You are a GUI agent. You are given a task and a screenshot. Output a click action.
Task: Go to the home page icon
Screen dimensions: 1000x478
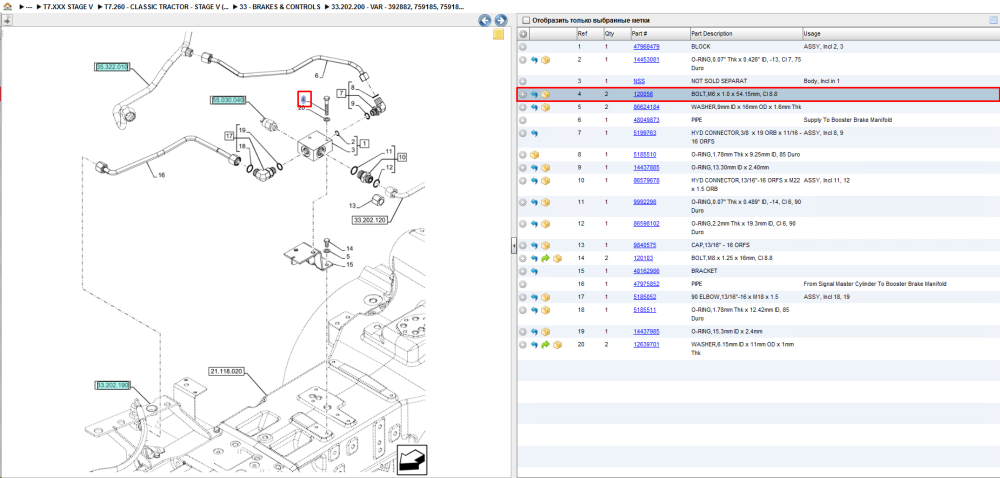(x=8, y=6)
